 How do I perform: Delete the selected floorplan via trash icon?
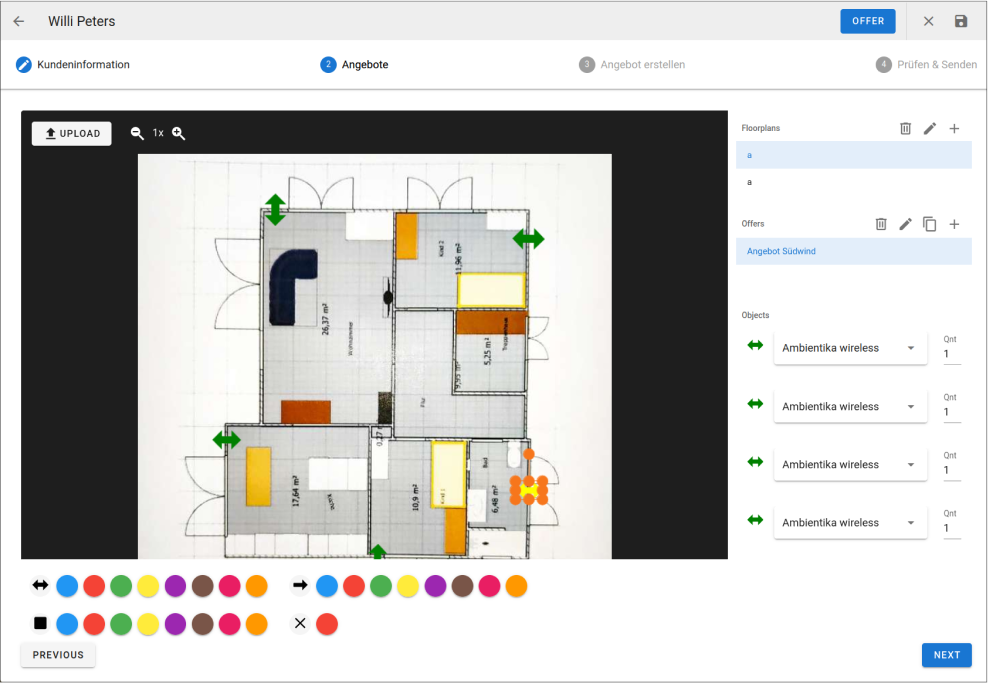click(x=905, y=129)
